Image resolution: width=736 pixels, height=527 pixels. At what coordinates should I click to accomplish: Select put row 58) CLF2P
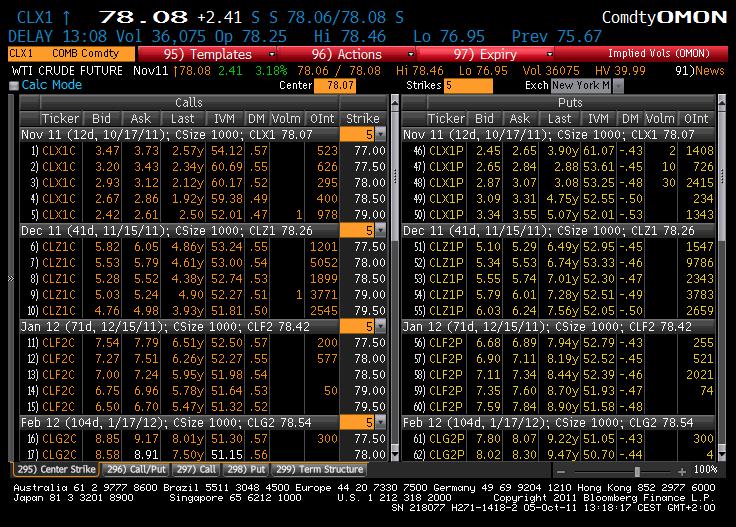point(559,374)
